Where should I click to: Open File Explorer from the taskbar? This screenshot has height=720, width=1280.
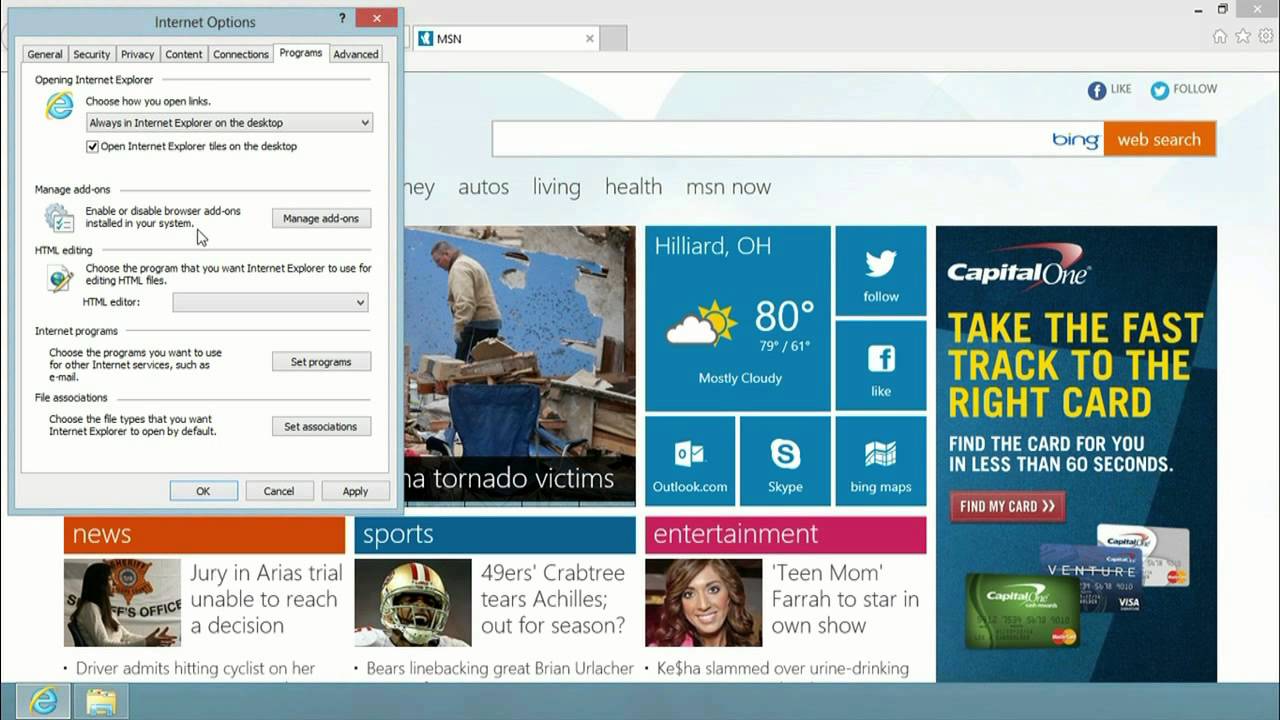(x=101, y=702)
